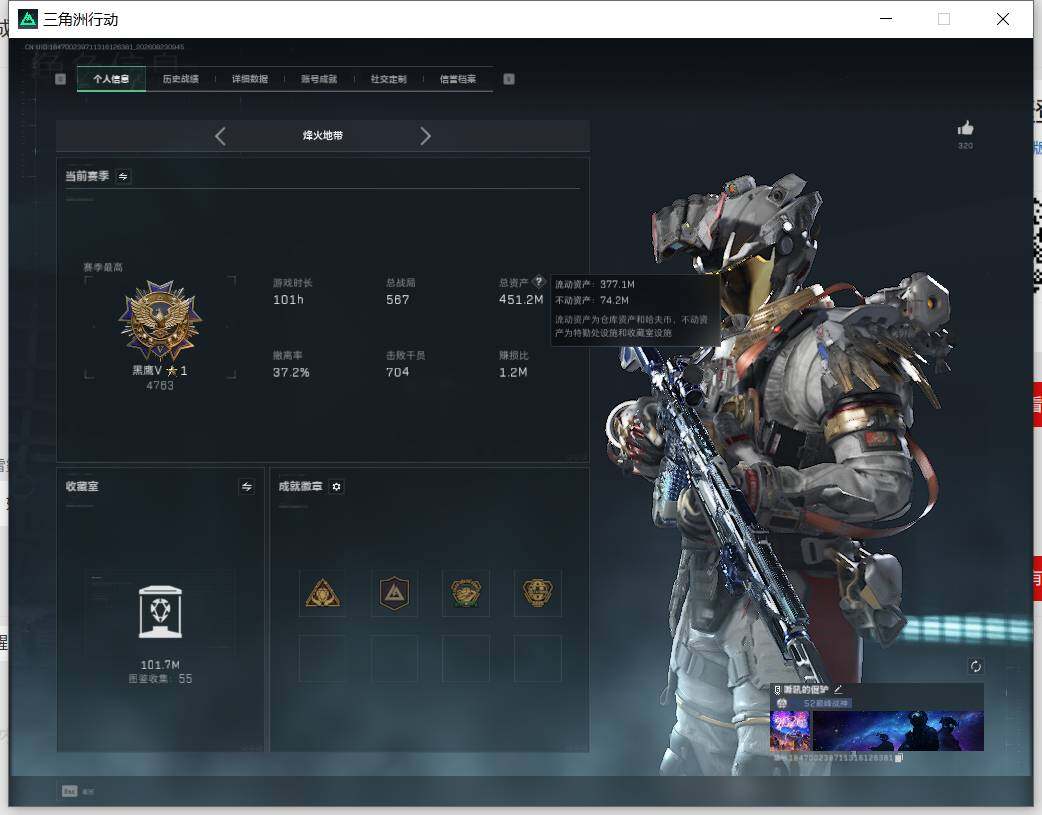Click the refresh character model icon
Viewport: 1042px width, 815px height.
pyautogui.click(x=976, y=666)
